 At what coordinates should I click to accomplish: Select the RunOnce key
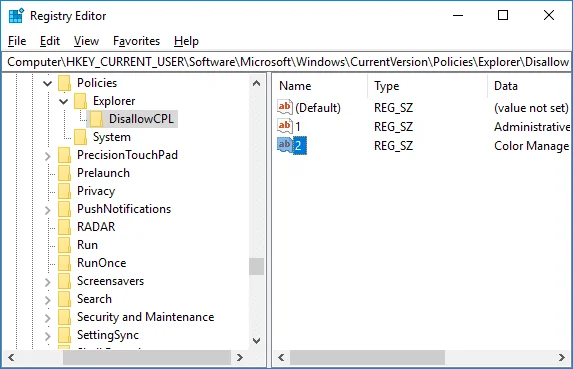[102, 263]
